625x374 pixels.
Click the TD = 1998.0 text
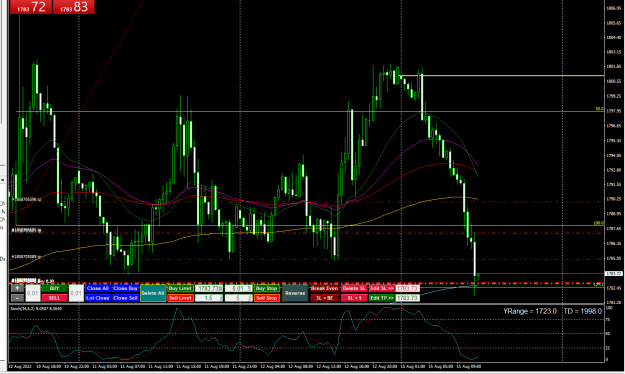click(x=582, y=311)
